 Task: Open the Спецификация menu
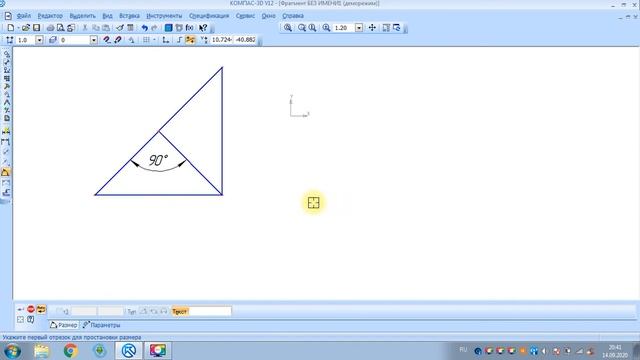coord(209,16)
